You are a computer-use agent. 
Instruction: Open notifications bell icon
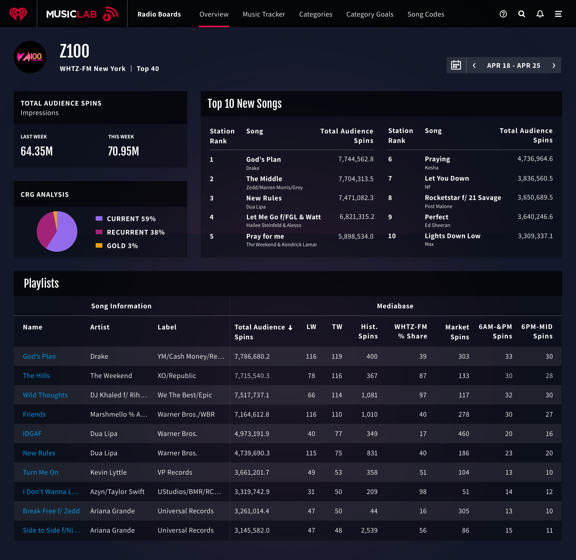(x=540, y=14)
